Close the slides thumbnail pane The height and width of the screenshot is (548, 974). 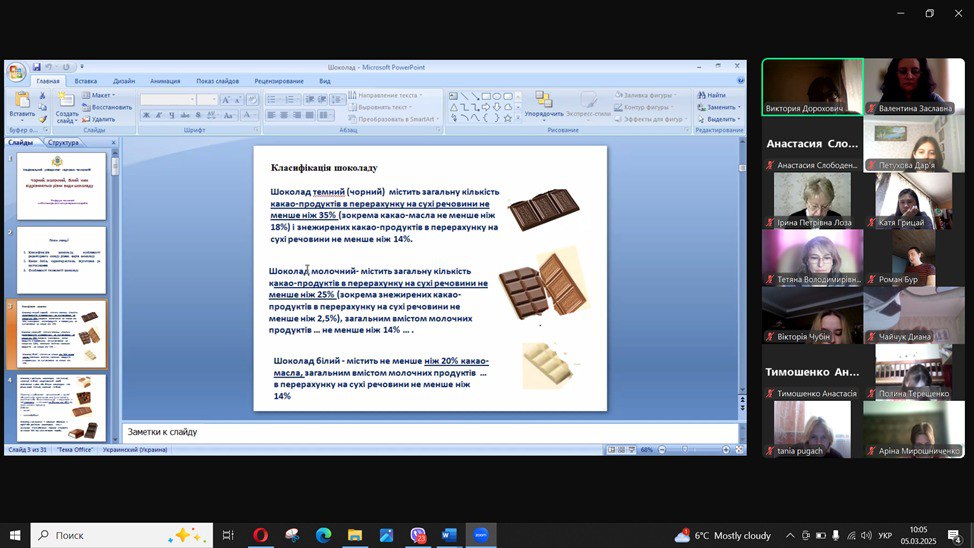click(x=113, y=142)
